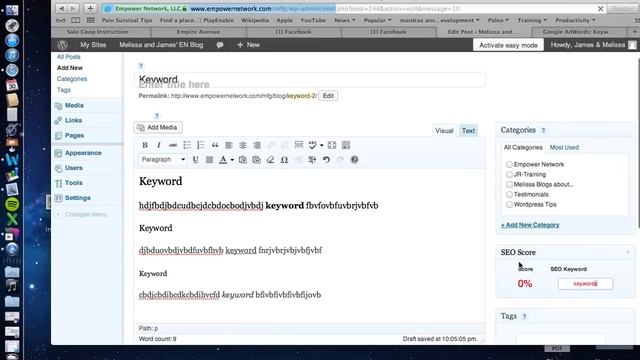This screenshot has width=640, height=360.
Task: Expand the Training bookmarks folder
Action: [532, 20]
